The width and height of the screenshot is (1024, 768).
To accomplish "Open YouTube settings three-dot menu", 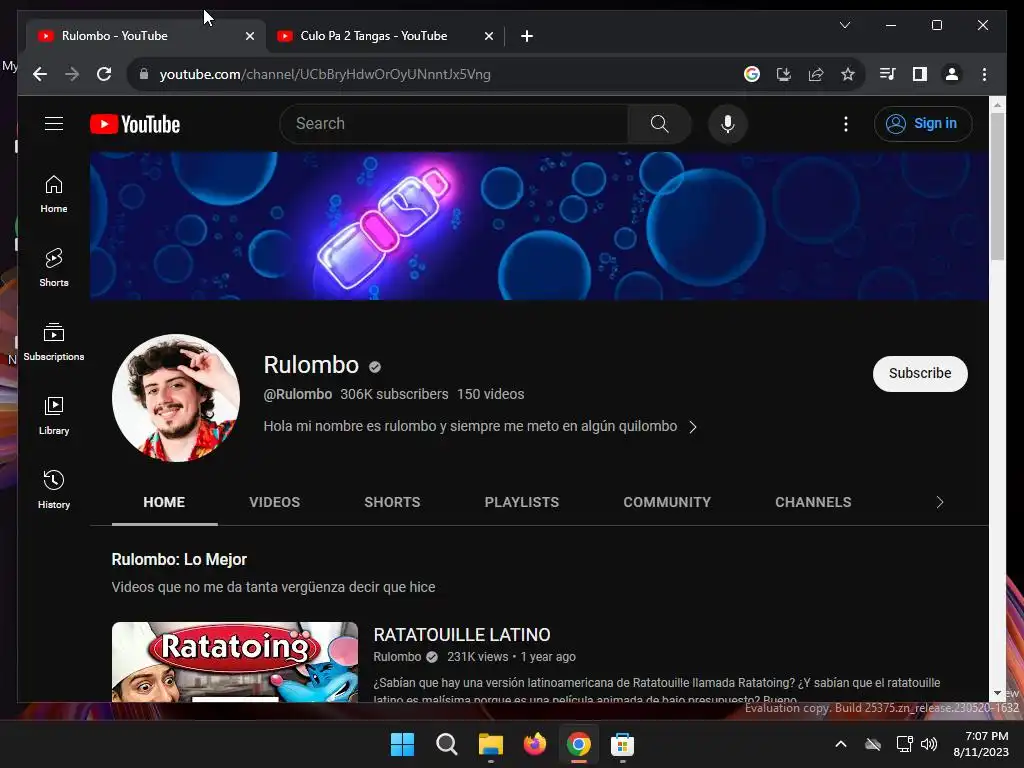I will pos(846,123).
